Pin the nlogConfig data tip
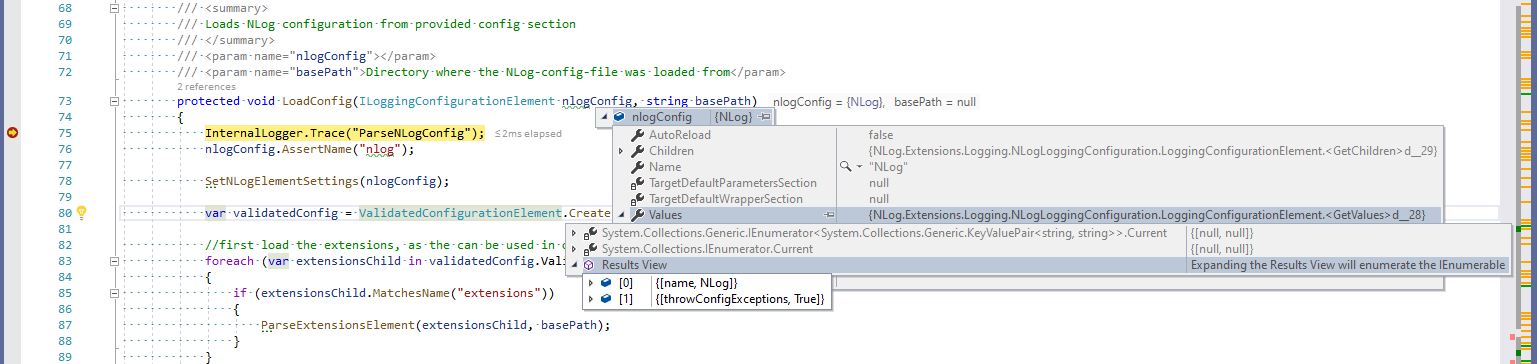The height and width of the screenshot is (364, 1537). click(x=765, y=117)
